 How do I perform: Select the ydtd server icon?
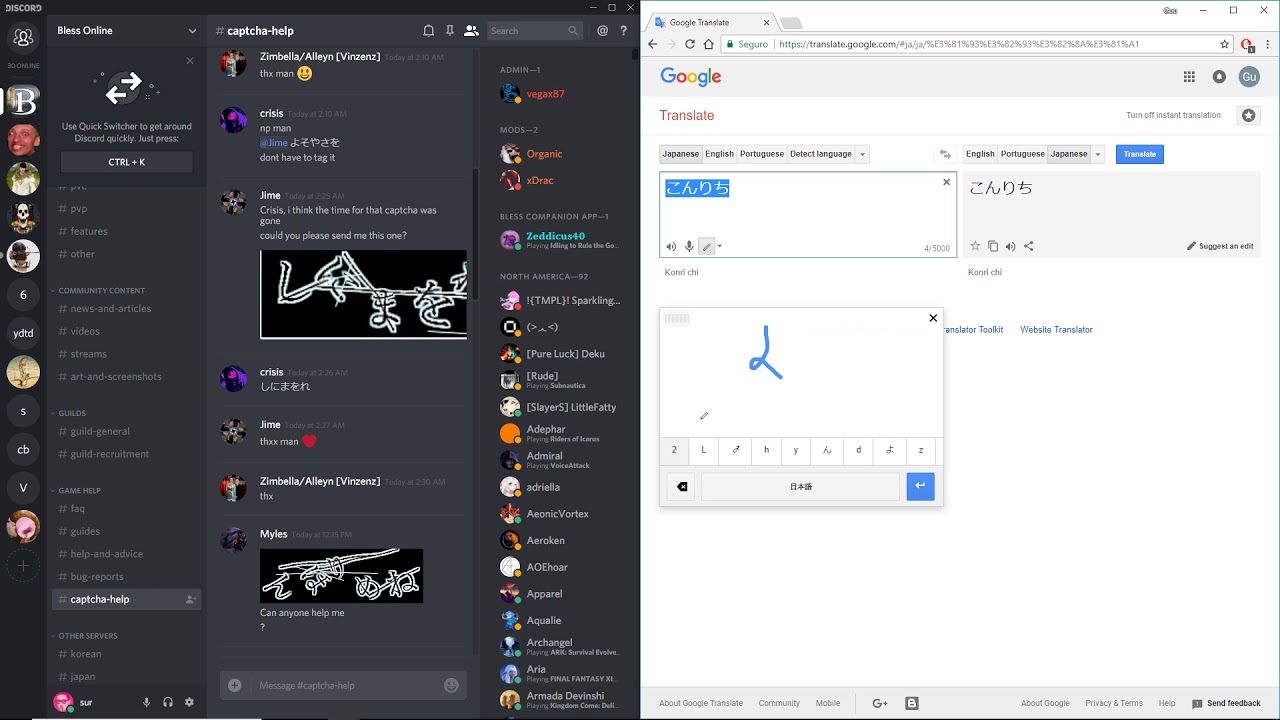pos(23,333)
